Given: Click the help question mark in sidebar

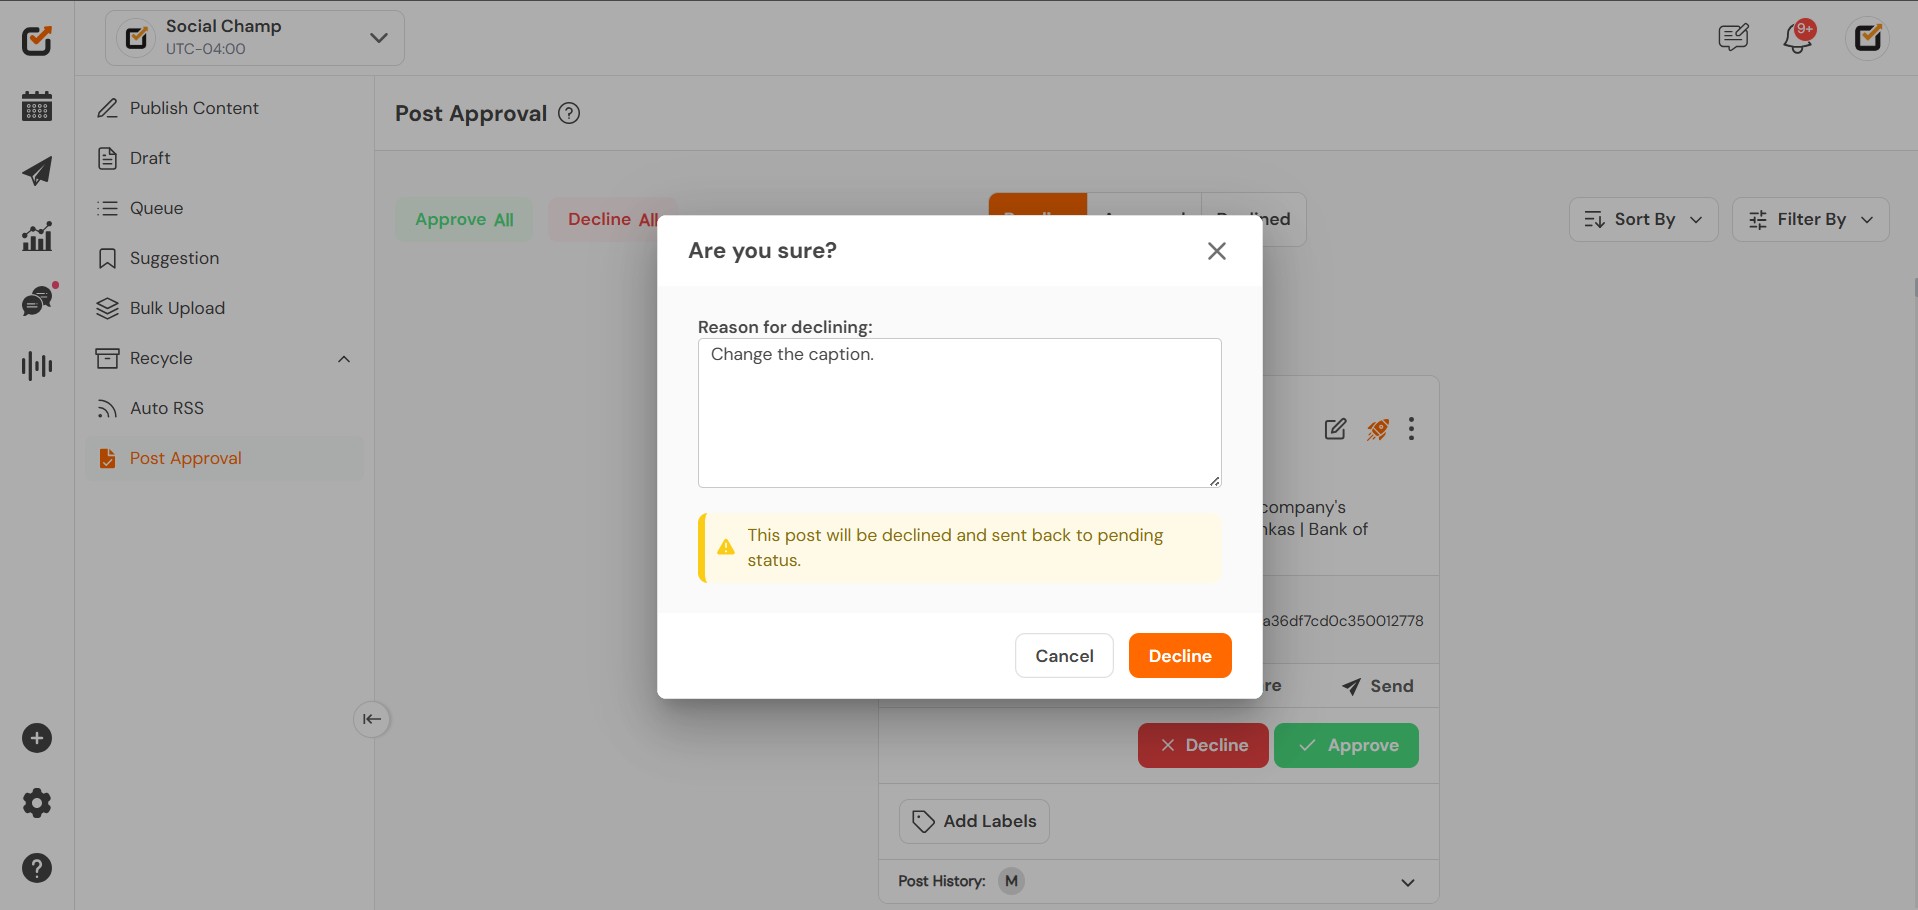Looking at the screenshot, I should point(37,868).
